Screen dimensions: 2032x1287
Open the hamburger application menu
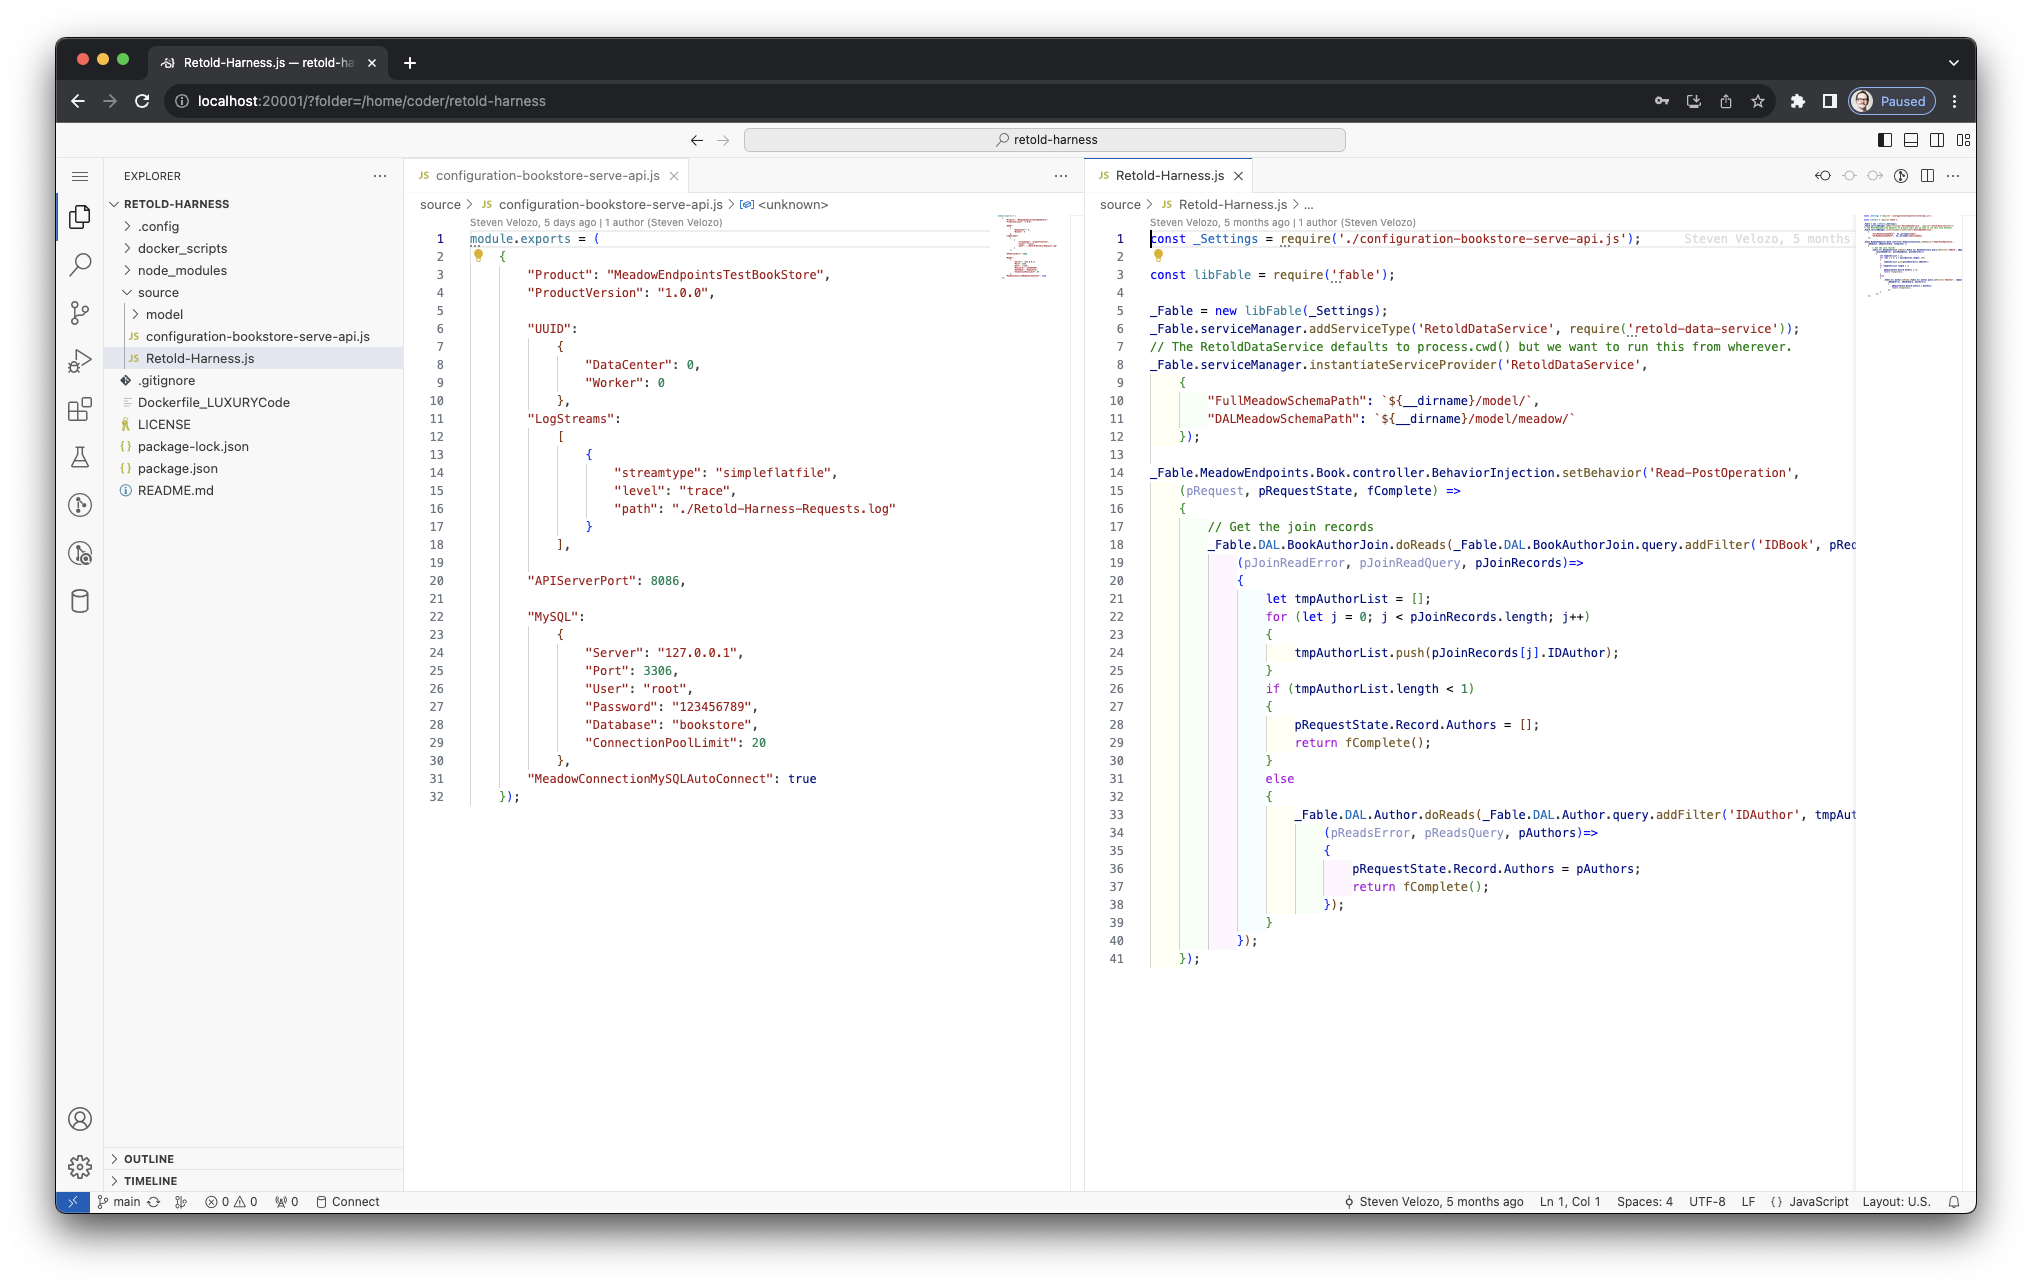click(80, 176)
